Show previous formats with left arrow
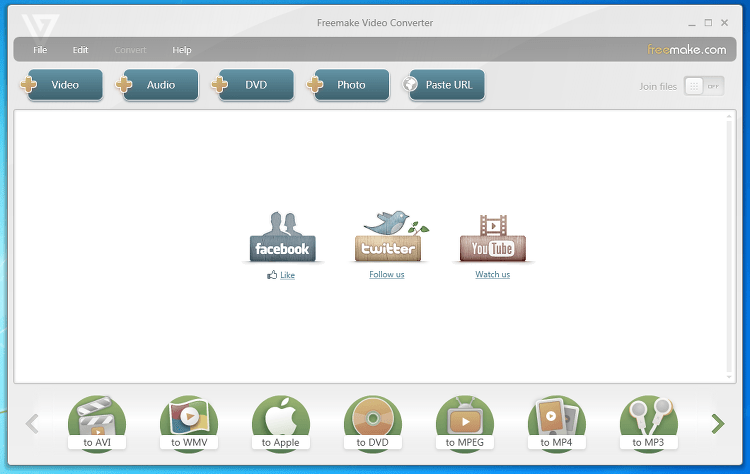The image size is (750, 474). tap(32, 424)
